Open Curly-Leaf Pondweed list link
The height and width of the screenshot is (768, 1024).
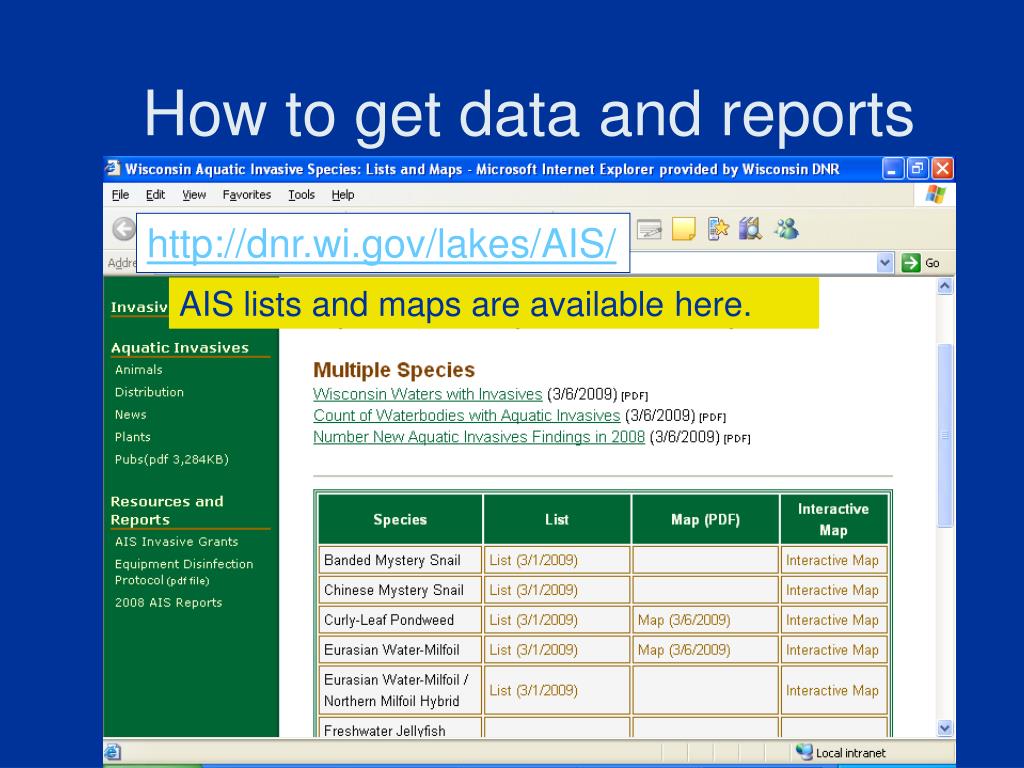(533, 620)
